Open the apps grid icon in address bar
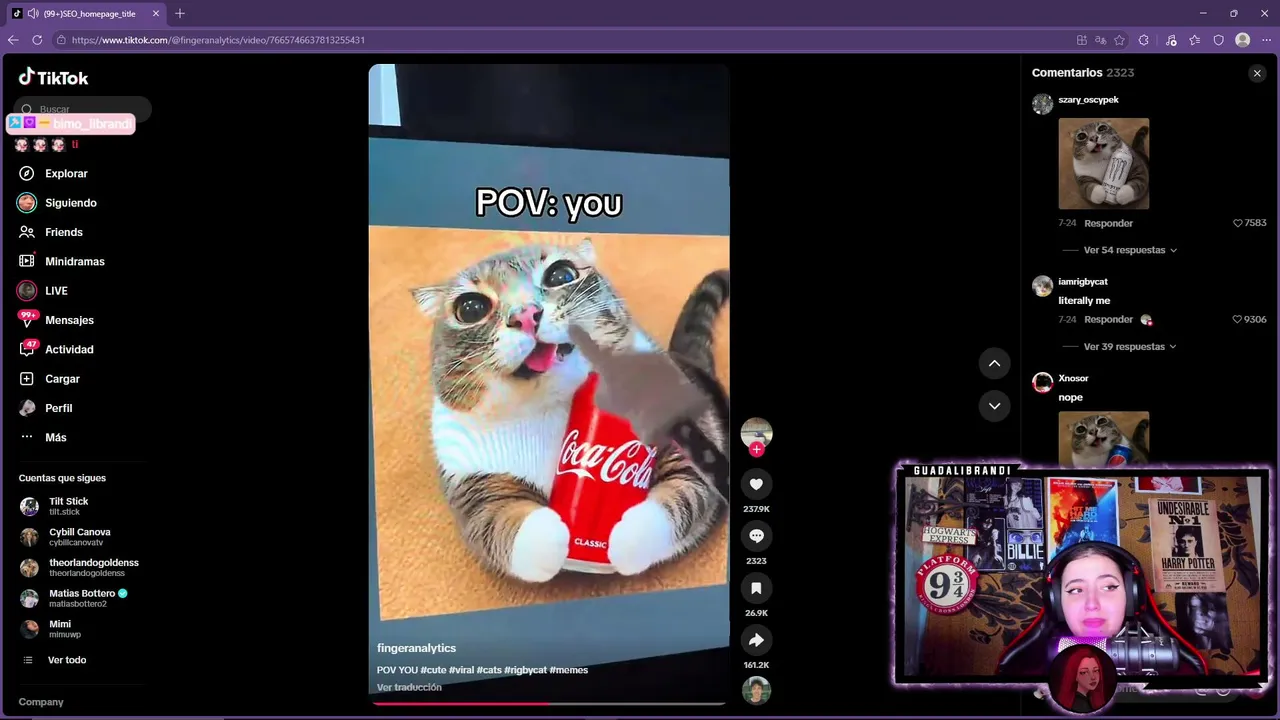This screenshot has height=720, width=1280. 1082,40
